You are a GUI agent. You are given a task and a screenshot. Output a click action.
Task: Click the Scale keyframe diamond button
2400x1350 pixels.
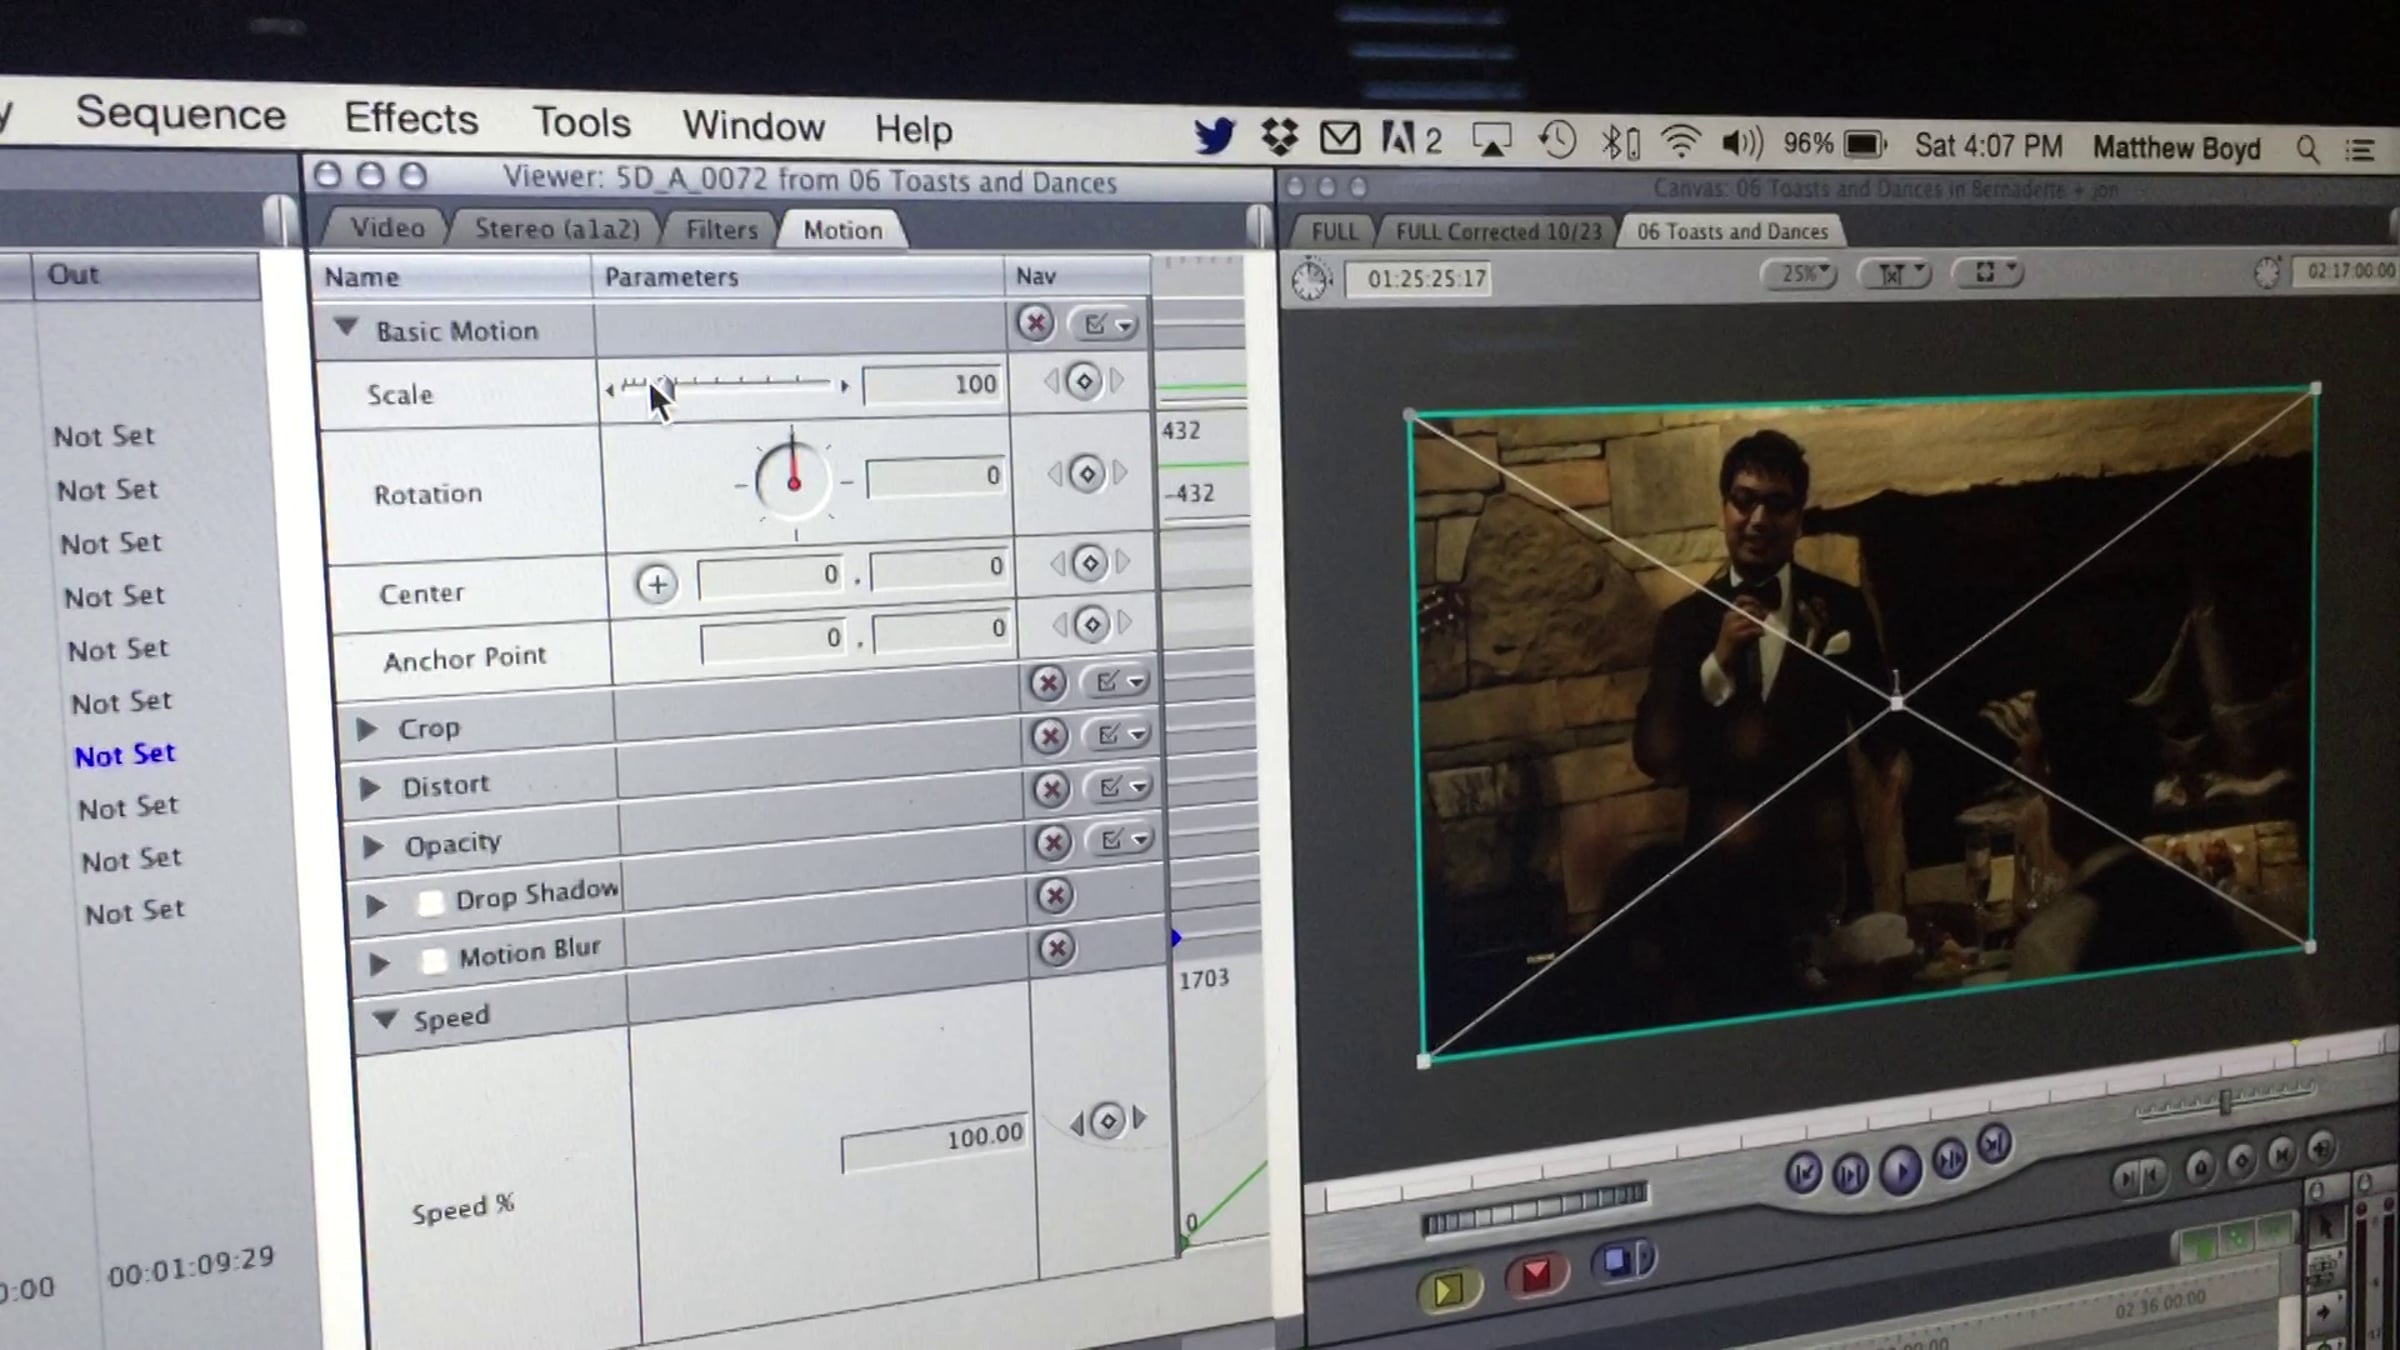point(1084,382)
